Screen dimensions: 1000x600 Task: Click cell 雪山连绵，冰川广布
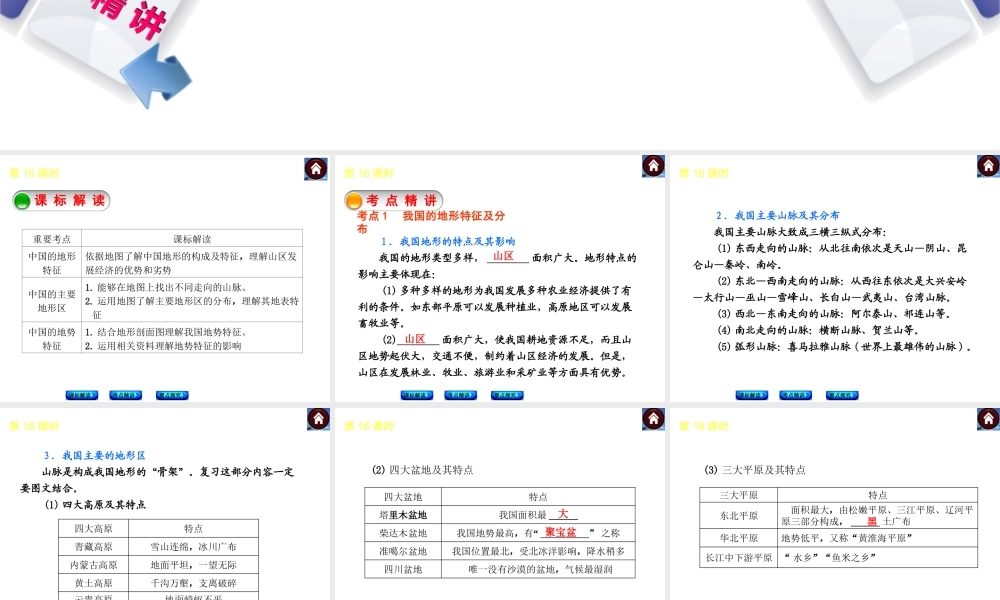193,547
